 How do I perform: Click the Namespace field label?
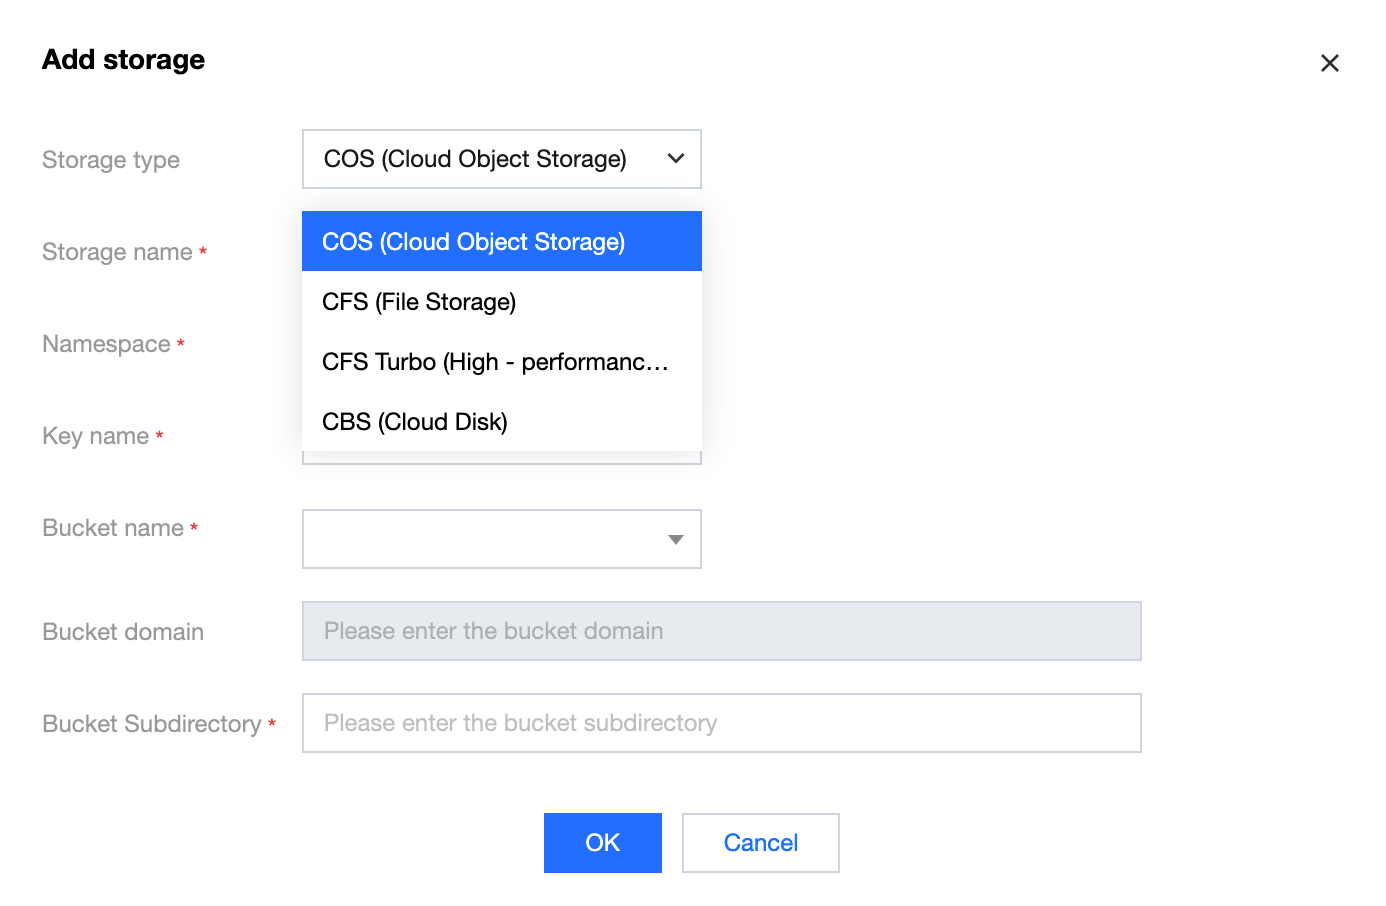pyautogui.click(x=106, y=344)
